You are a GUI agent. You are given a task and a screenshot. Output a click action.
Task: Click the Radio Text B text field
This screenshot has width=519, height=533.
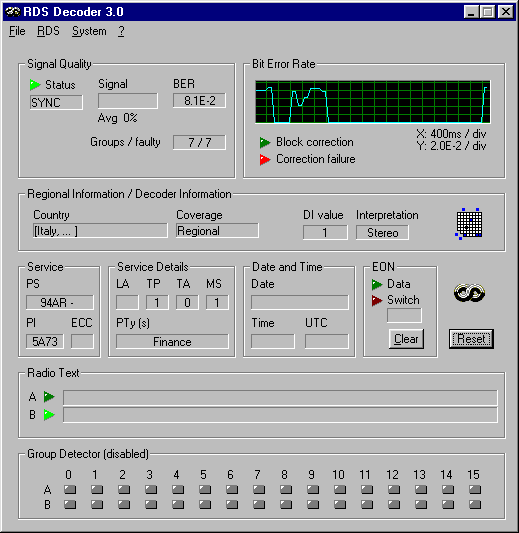[x=280, y=415]
